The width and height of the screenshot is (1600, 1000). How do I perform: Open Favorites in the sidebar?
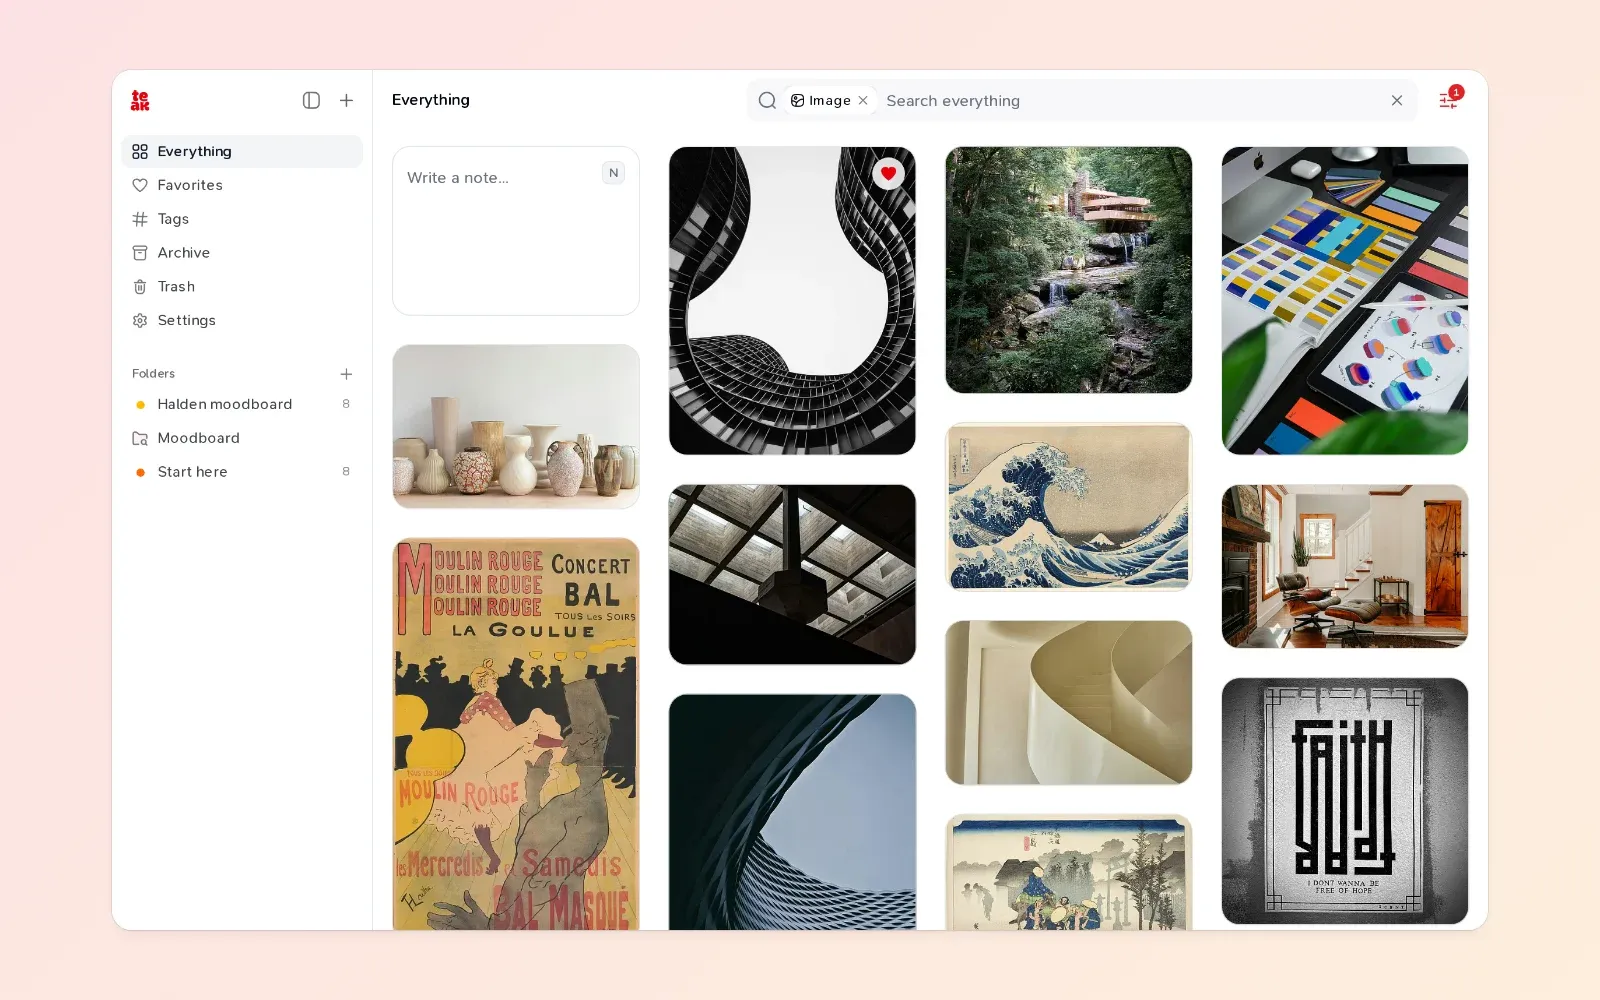(242, 185)
